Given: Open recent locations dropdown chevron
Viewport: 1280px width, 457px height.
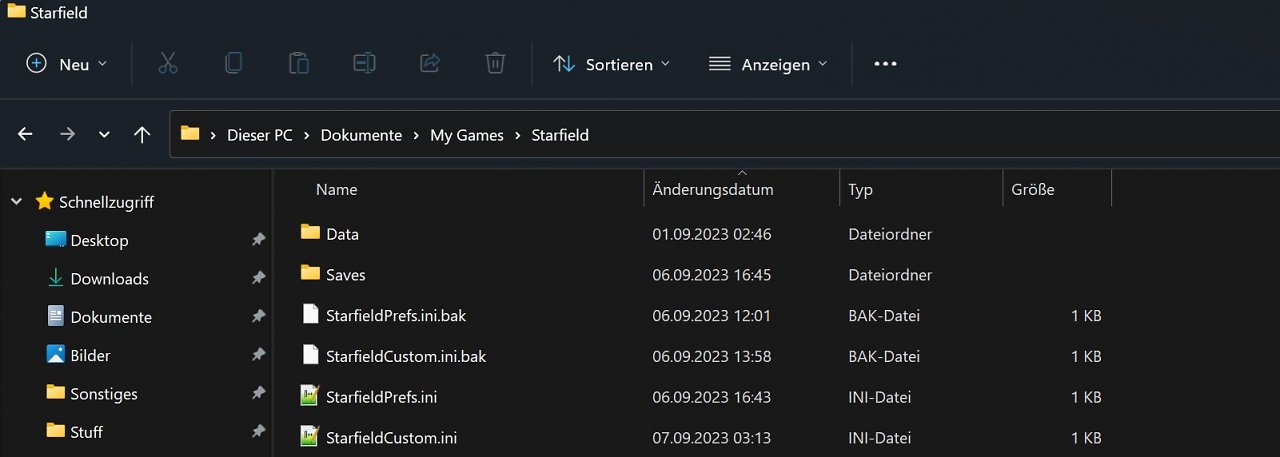Looking at the screenshot, I should 104,135.
